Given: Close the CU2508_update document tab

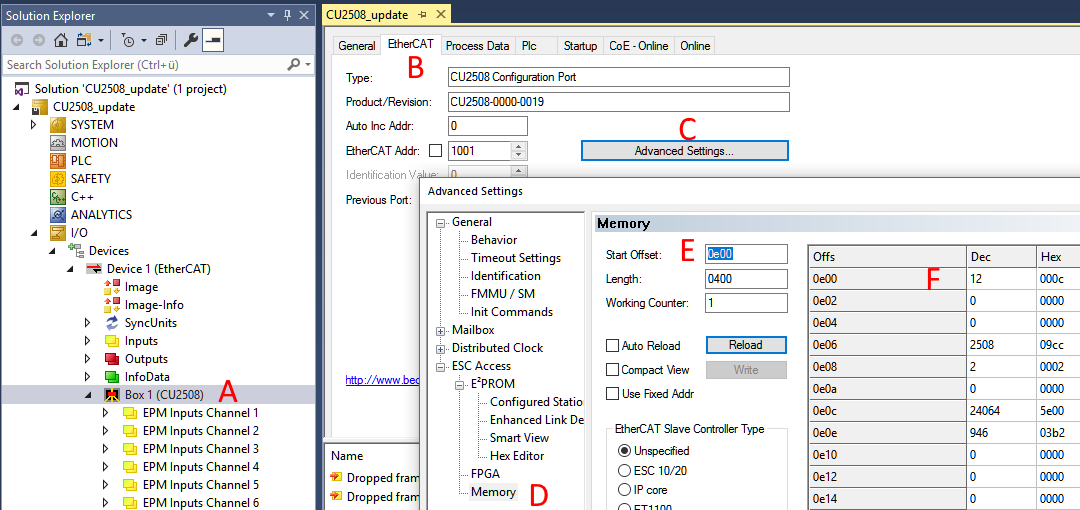Looking at the screenshot, I should pyautogui.click(x=441, y=14).
